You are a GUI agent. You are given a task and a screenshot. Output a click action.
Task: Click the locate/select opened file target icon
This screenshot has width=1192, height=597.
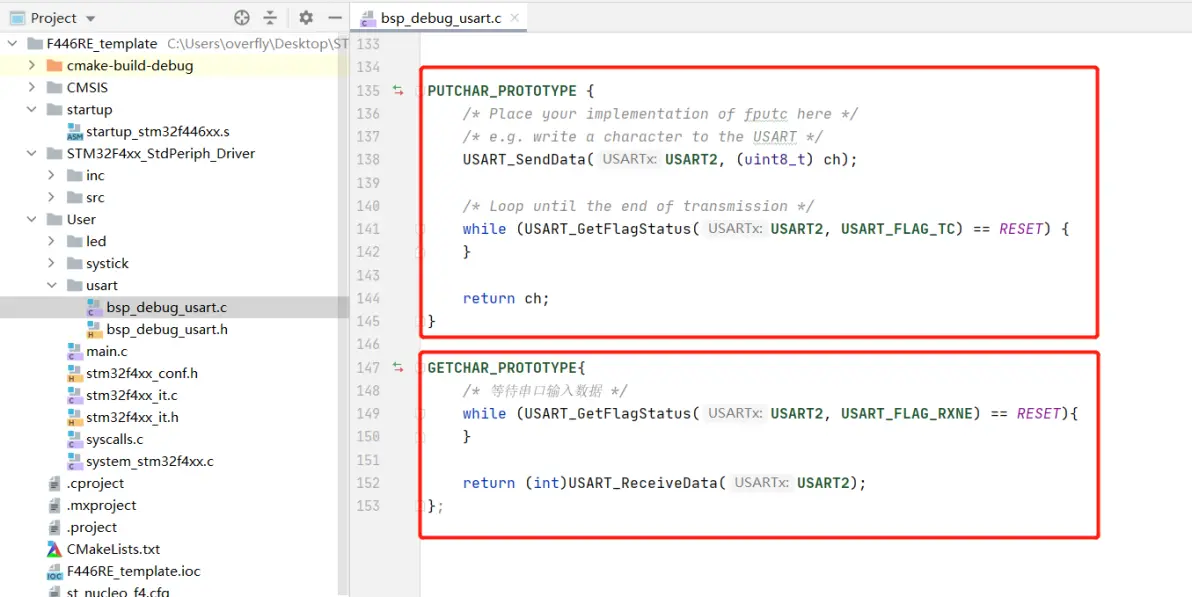241,18
